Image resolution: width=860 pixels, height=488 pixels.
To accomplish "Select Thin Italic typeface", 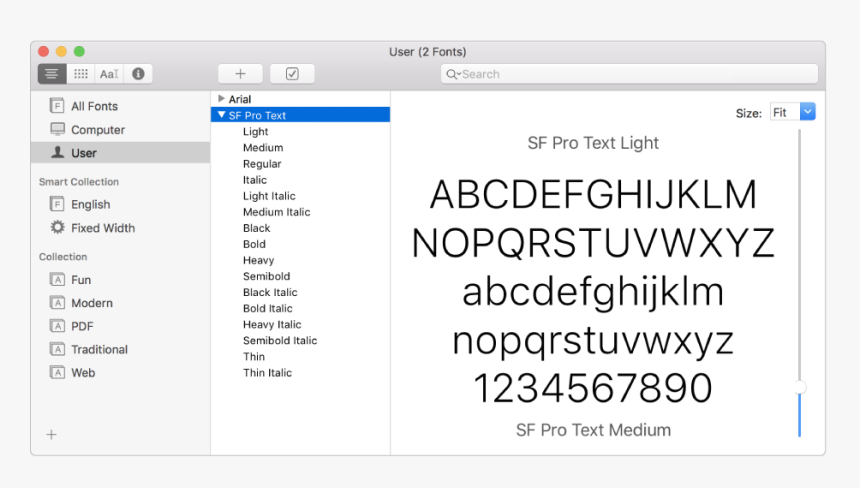I will (x=267, y=373).
